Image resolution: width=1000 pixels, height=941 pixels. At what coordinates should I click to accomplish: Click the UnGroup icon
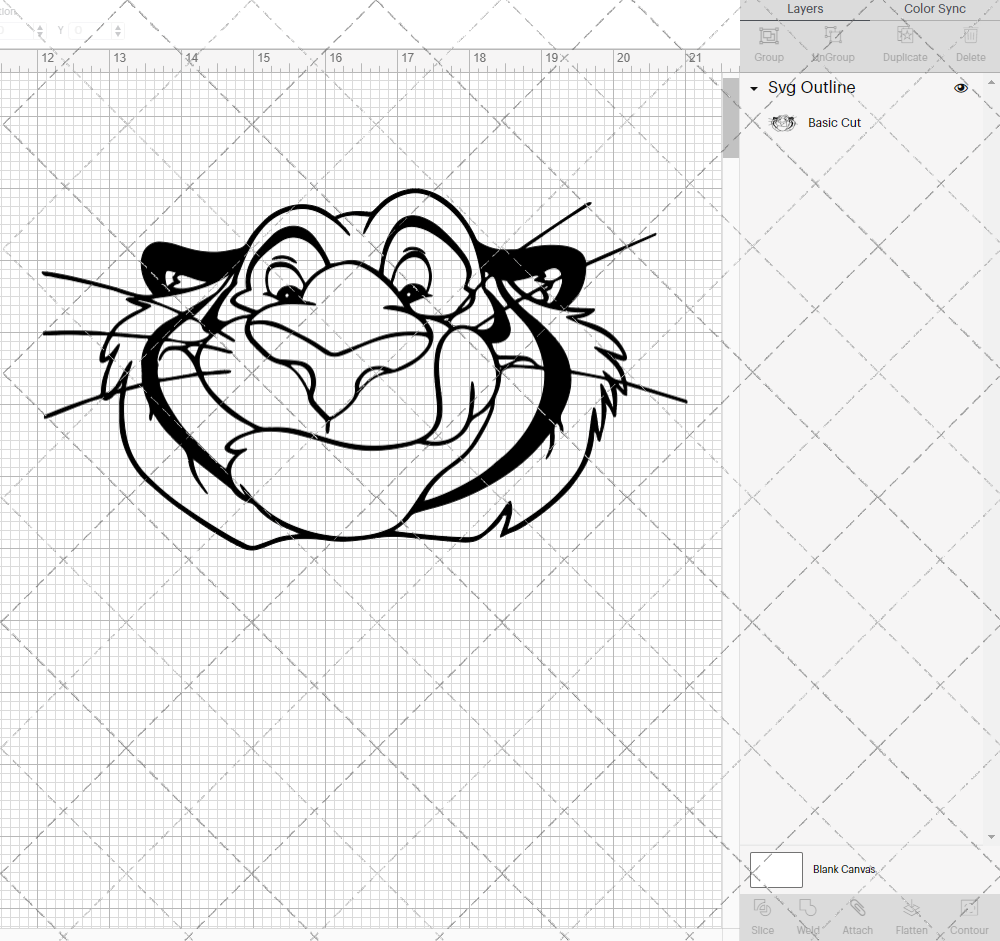pos(832,42)
